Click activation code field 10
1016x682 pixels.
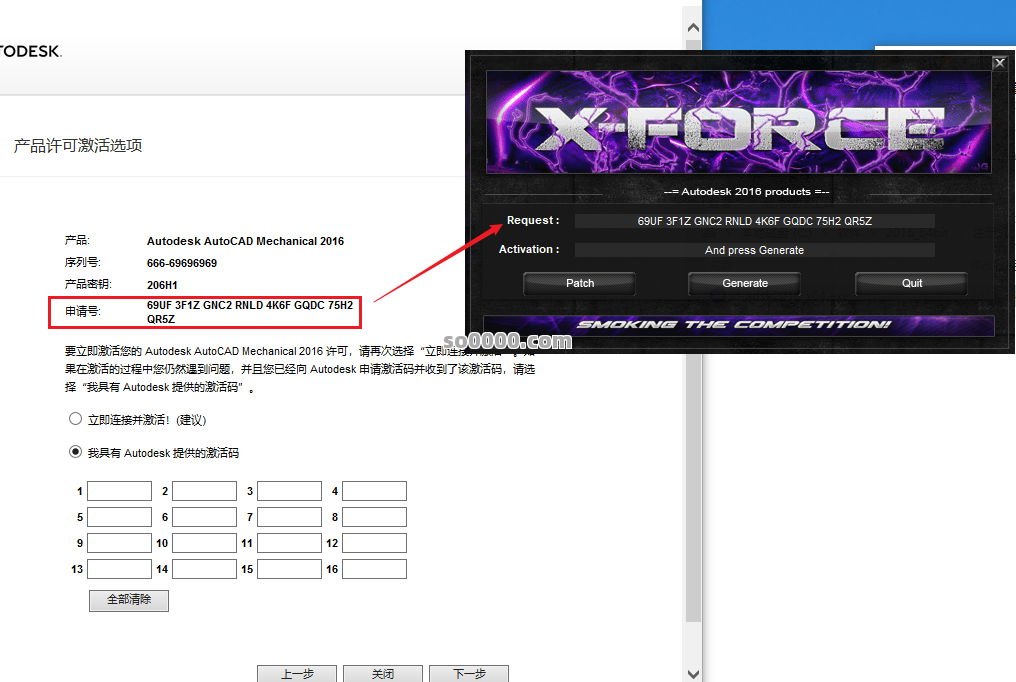[x=204, y=543]
